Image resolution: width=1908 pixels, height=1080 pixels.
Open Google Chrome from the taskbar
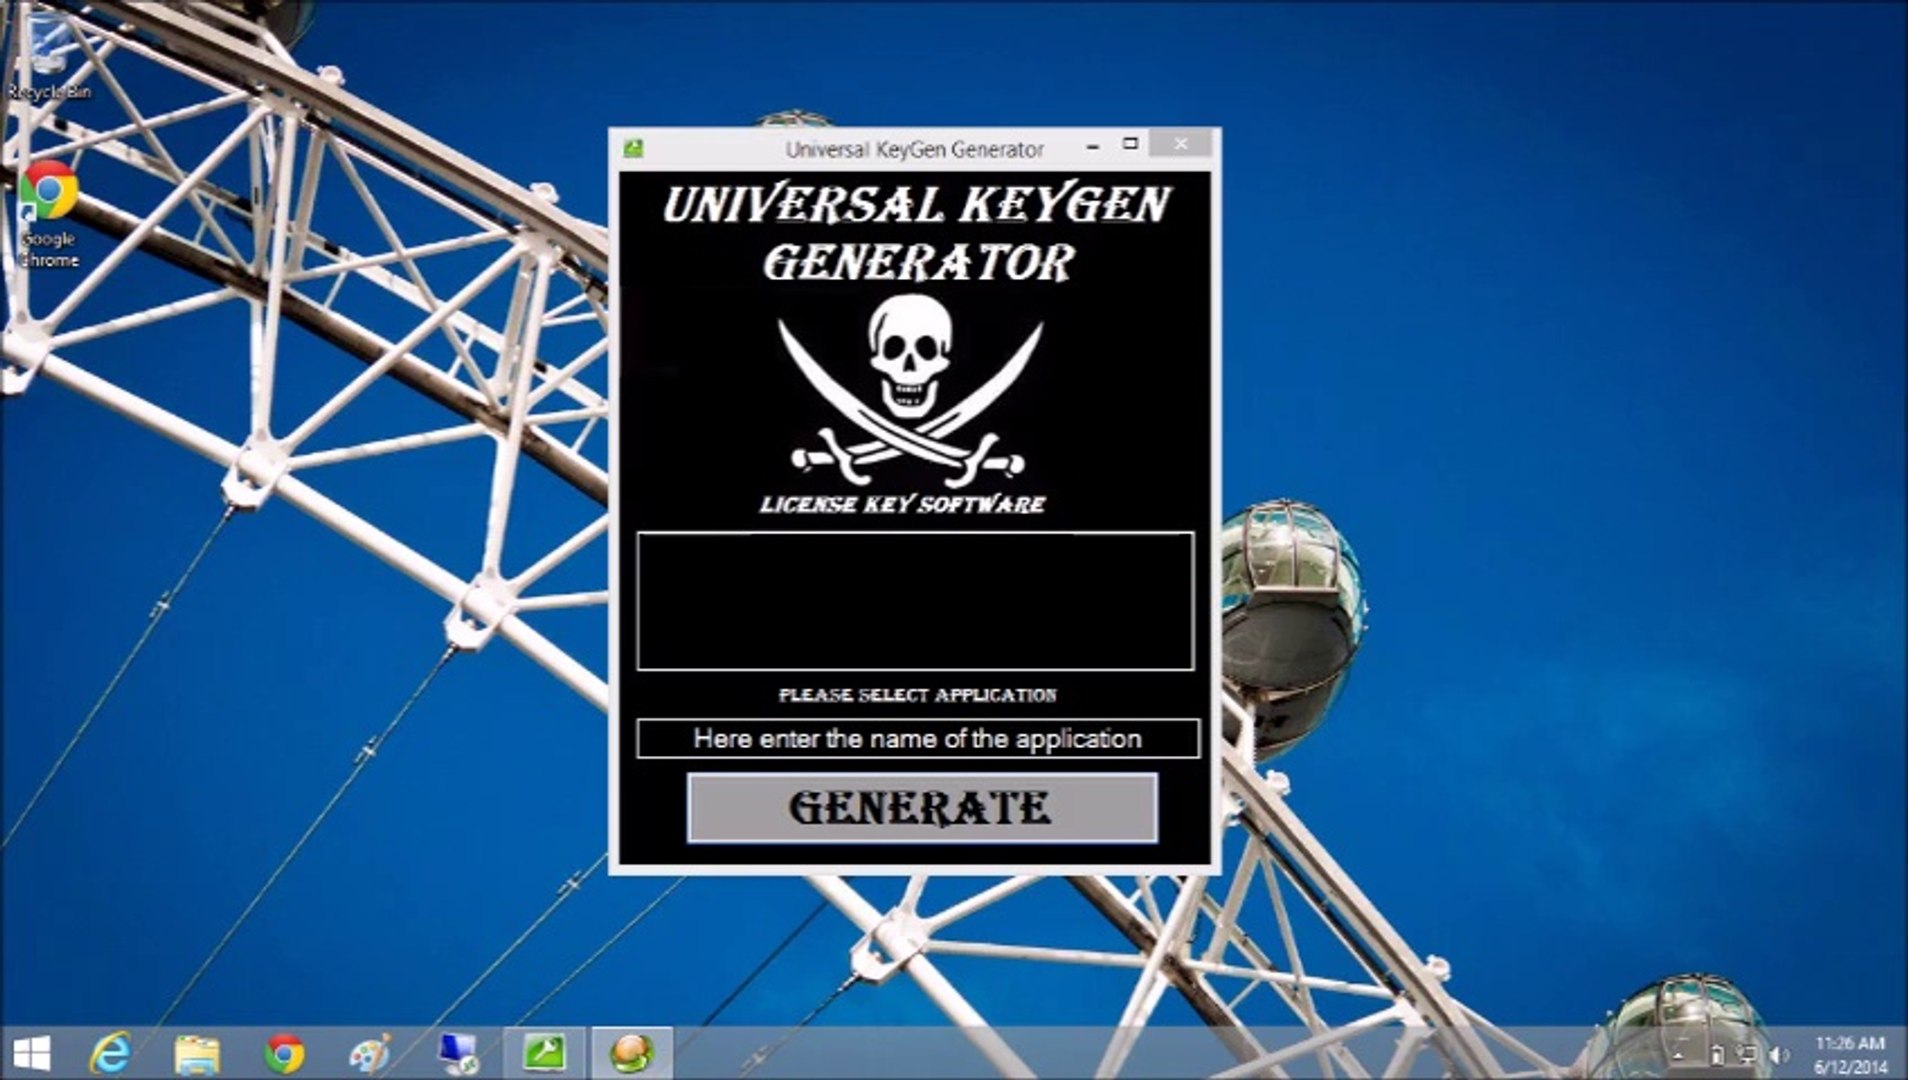[x=284, y=1054]
